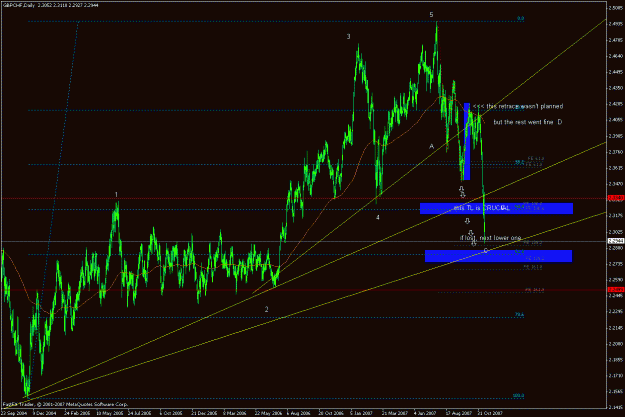Click the 9 Mar 2006 date label
The height and width of the screenshot is (417, 625).
[x=235, y=413]
